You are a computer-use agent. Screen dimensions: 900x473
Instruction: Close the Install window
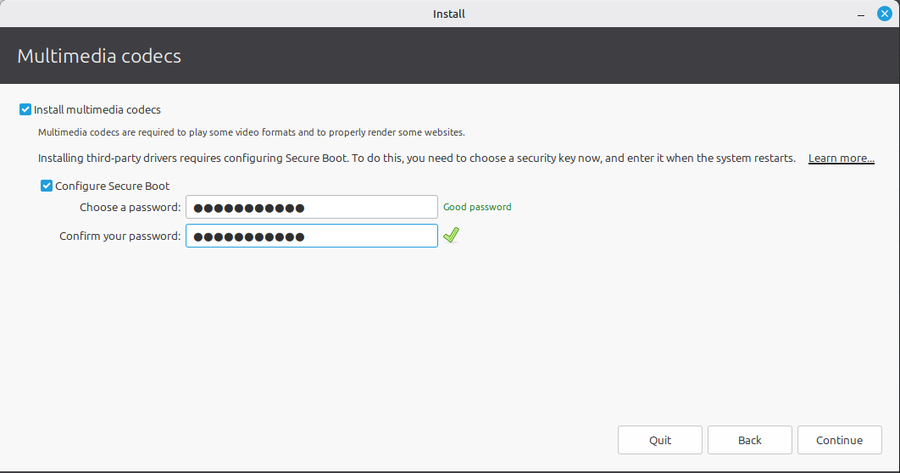coord(885,14)
